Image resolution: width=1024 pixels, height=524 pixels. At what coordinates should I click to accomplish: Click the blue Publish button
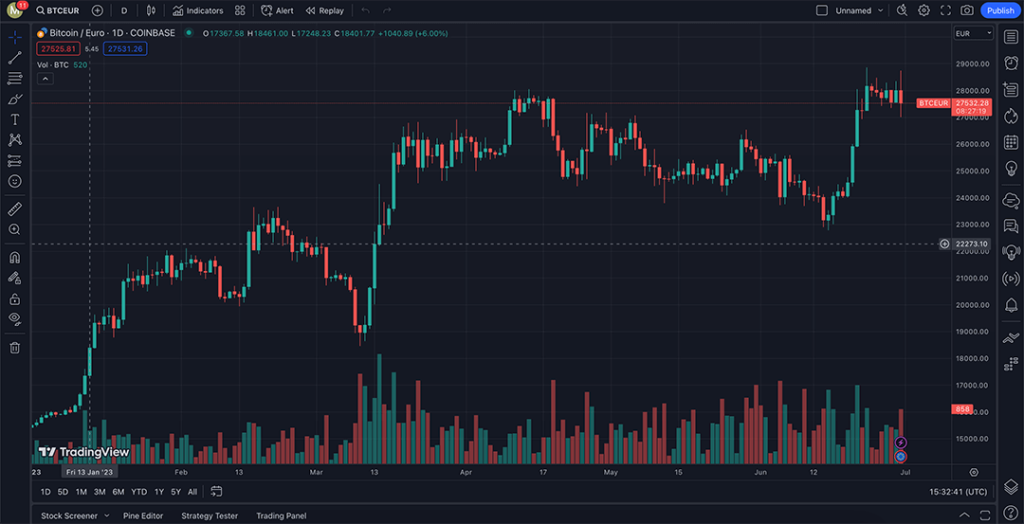(999, 10)
